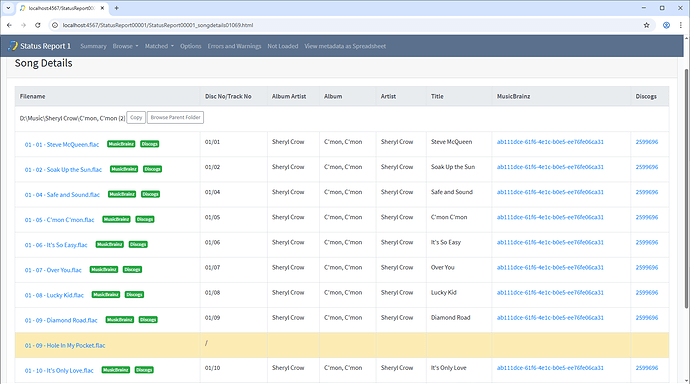Click MusicBrainz badge on Lucky Kid row

[x=106, y=294]
